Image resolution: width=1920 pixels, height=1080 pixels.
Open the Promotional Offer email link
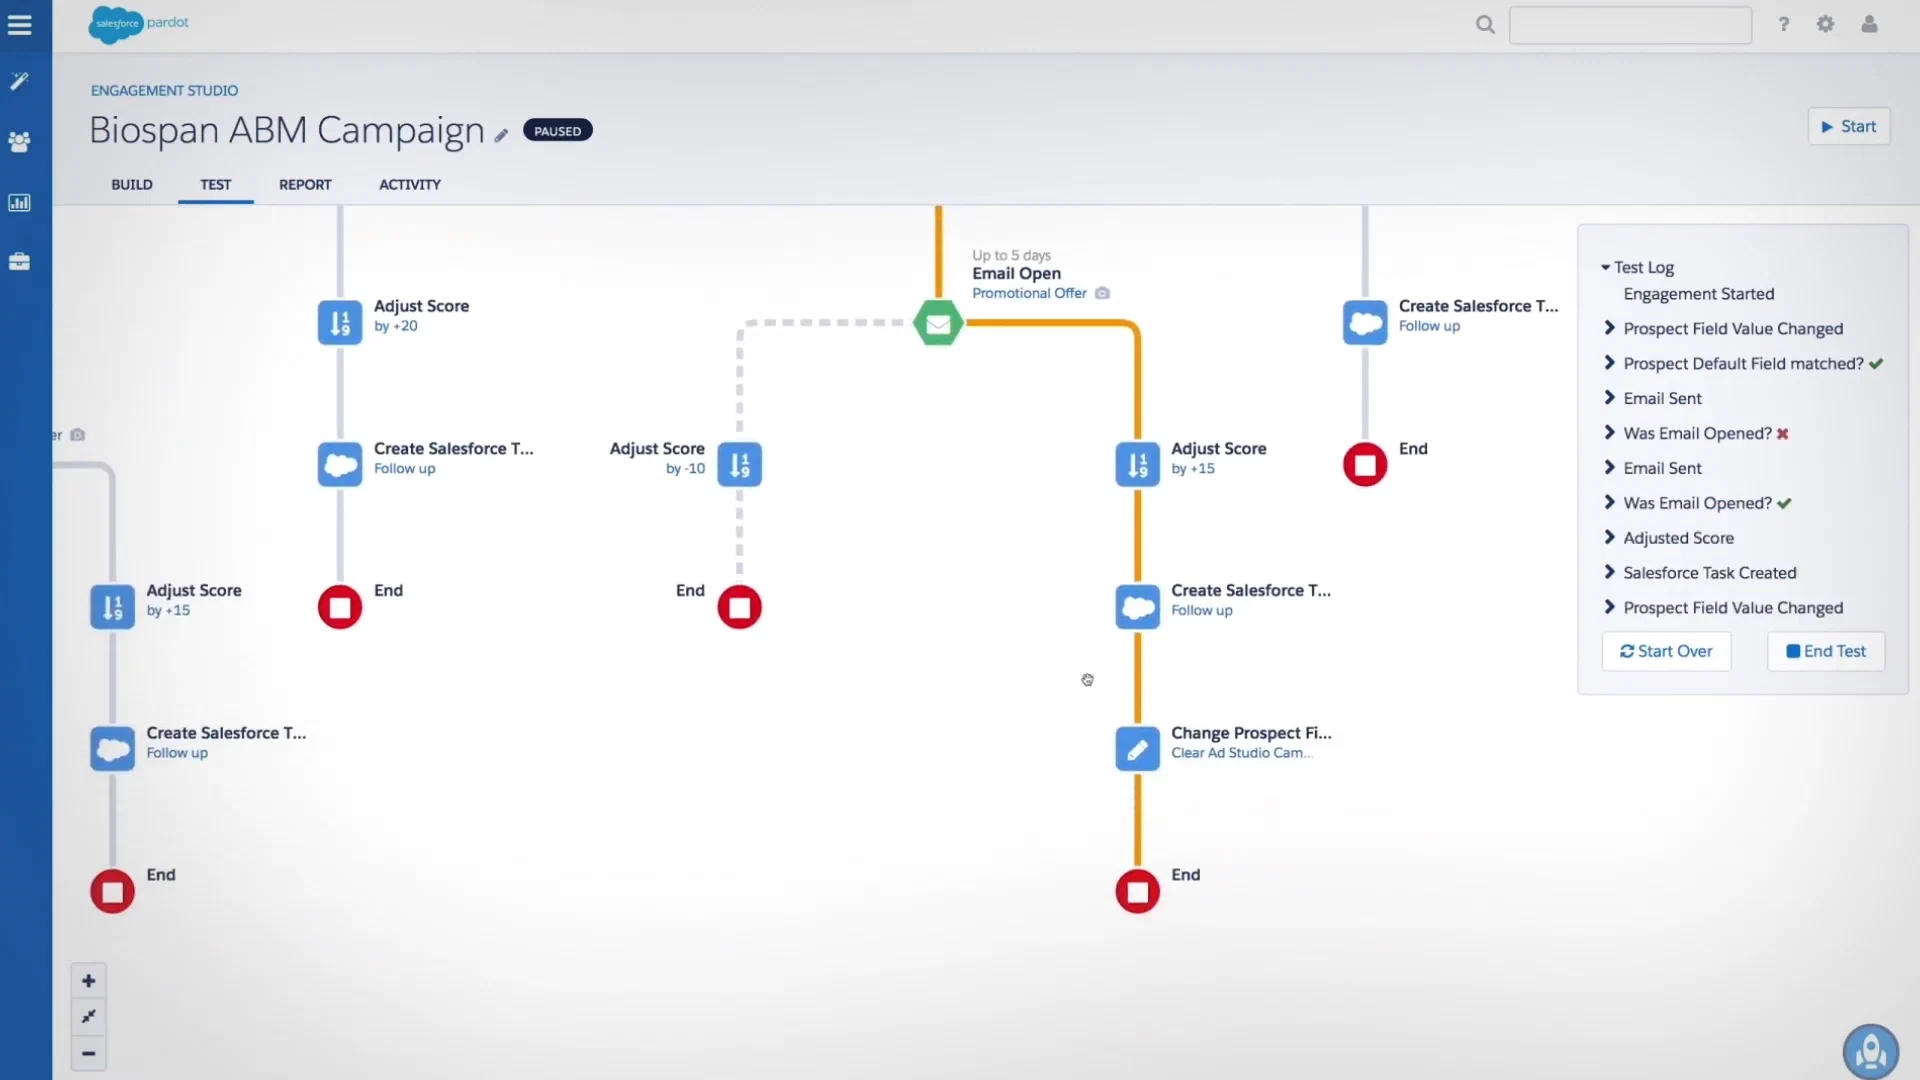click(x=1029, y=293)
